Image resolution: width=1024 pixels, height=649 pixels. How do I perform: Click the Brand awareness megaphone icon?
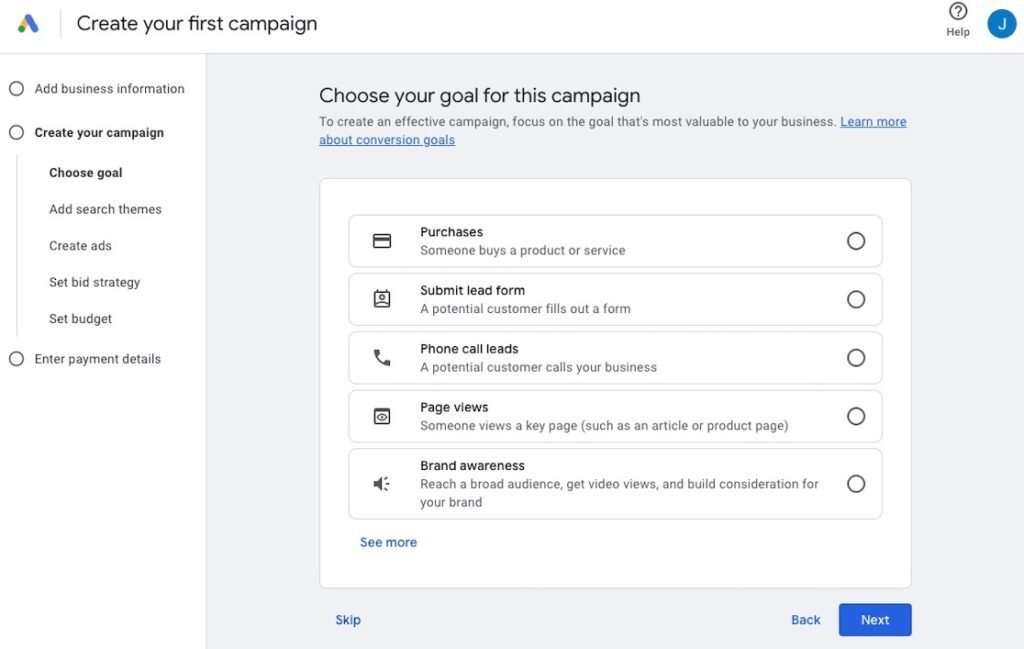[382, 484]
